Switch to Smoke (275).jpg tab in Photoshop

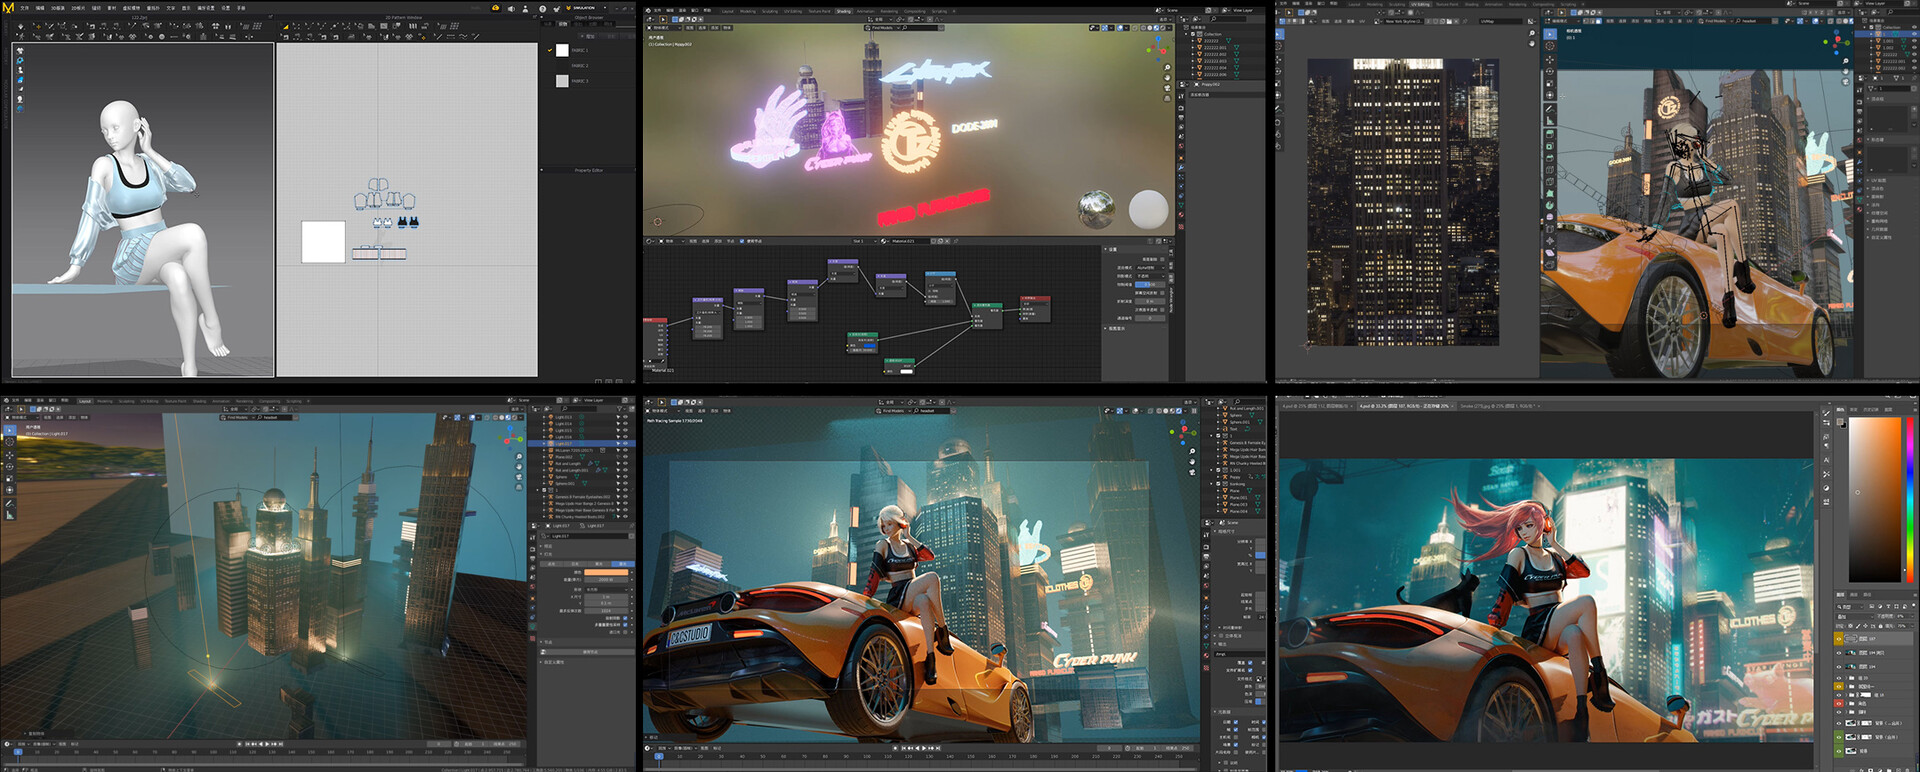[1498, 406]
